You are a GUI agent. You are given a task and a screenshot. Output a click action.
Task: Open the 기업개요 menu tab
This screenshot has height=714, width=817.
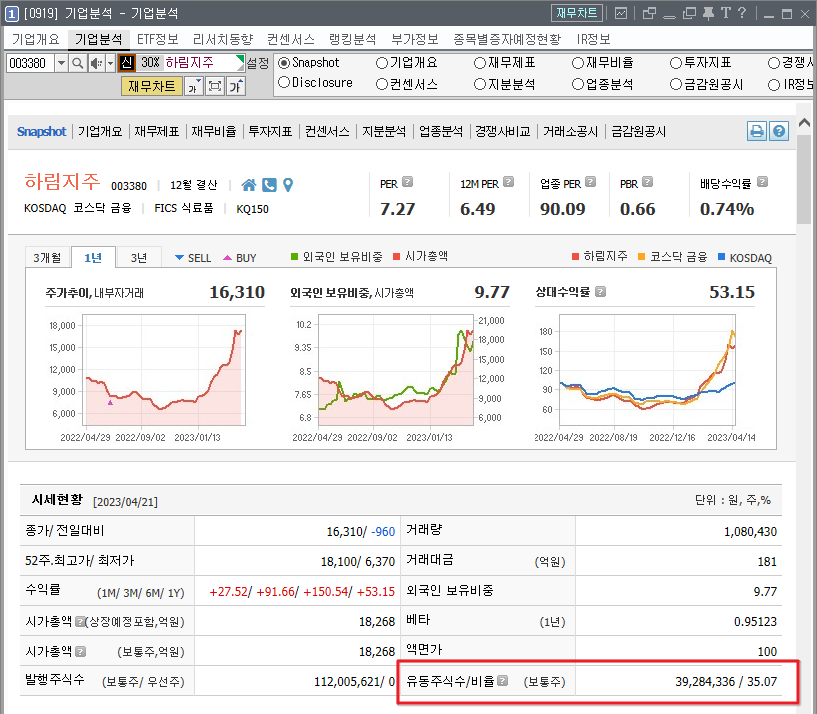point(36,40)
